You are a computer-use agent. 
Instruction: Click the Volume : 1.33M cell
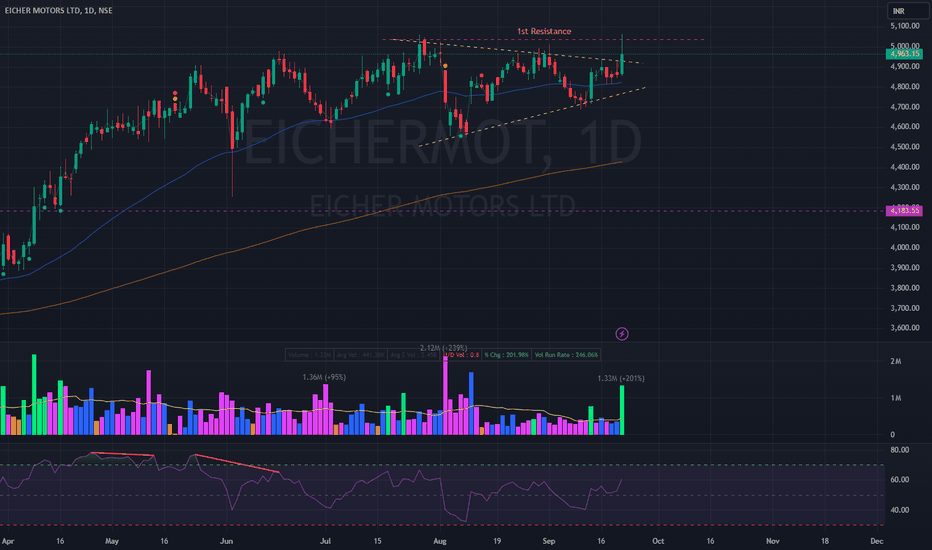pyautogui.click(x=310, y=355)
